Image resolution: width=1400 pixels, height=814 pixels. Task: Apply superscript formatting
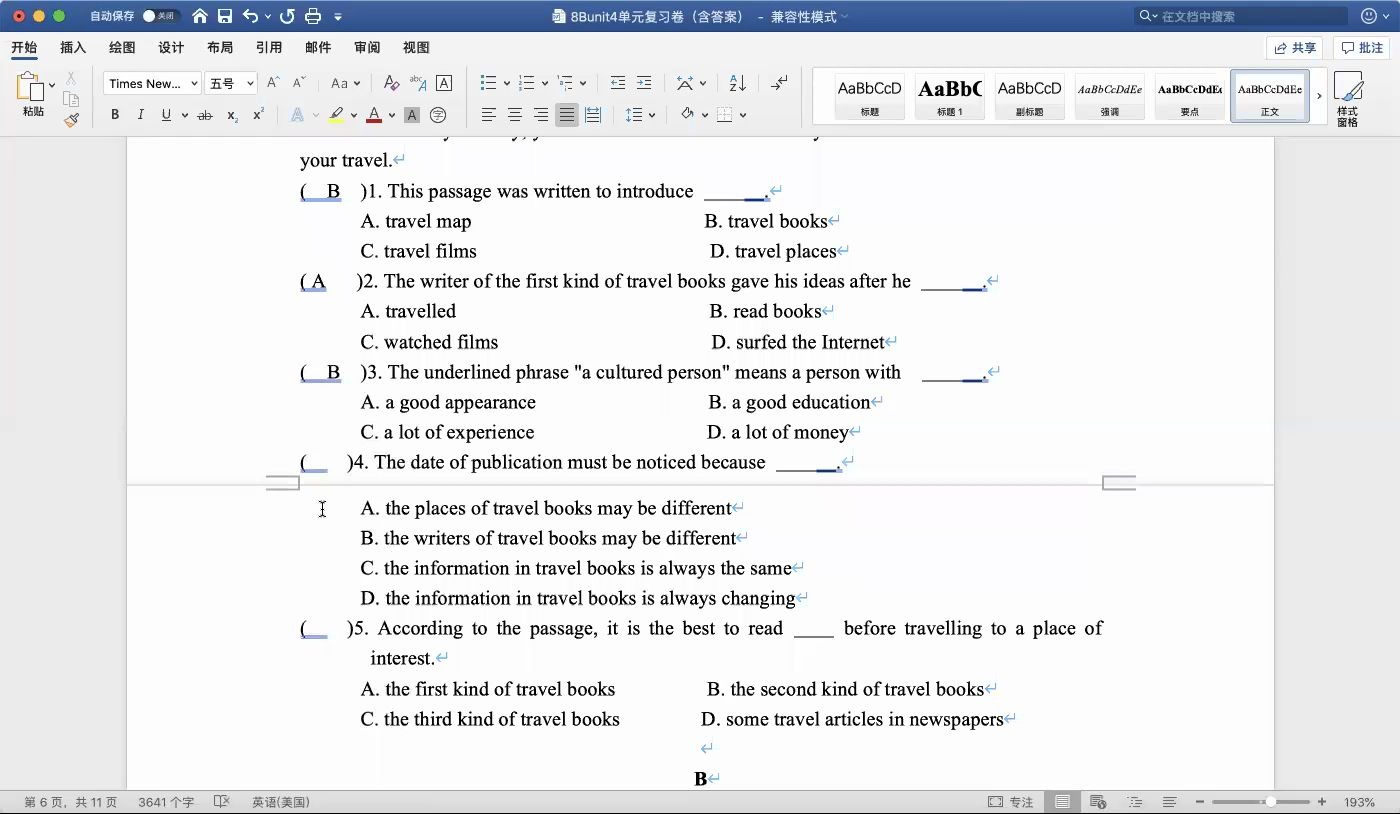[258, 115]
